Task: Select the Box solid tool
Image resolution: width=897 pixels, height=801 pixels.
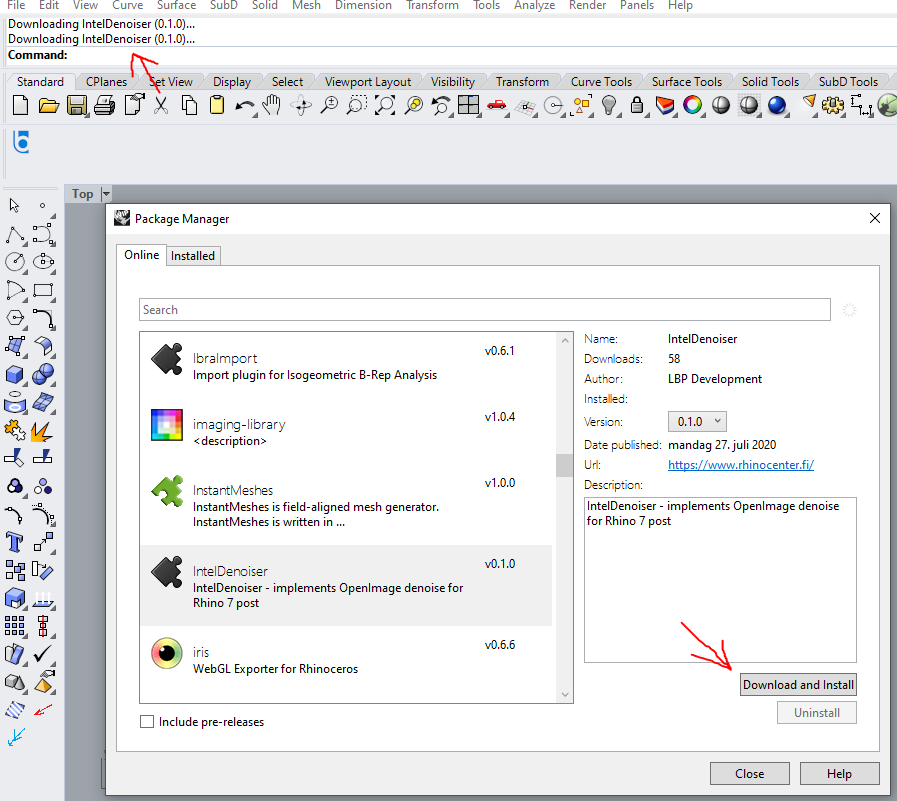Action: (x=15, y=375)
